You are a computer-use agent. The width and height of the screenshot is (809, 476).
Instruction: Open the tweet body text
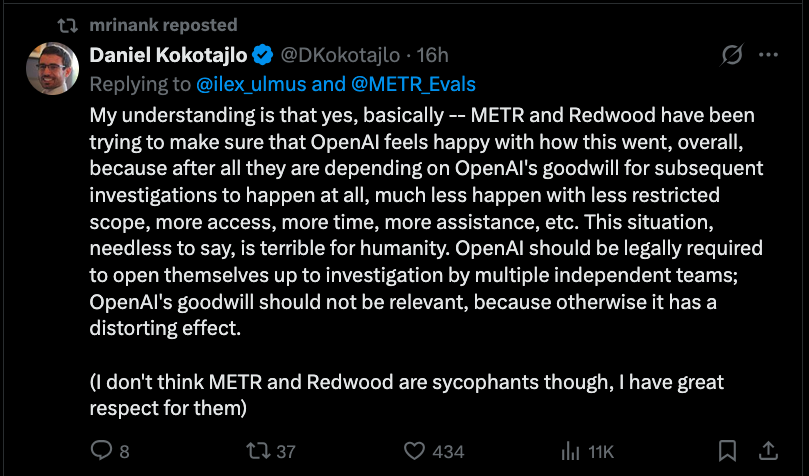click(x=426, y=261)
